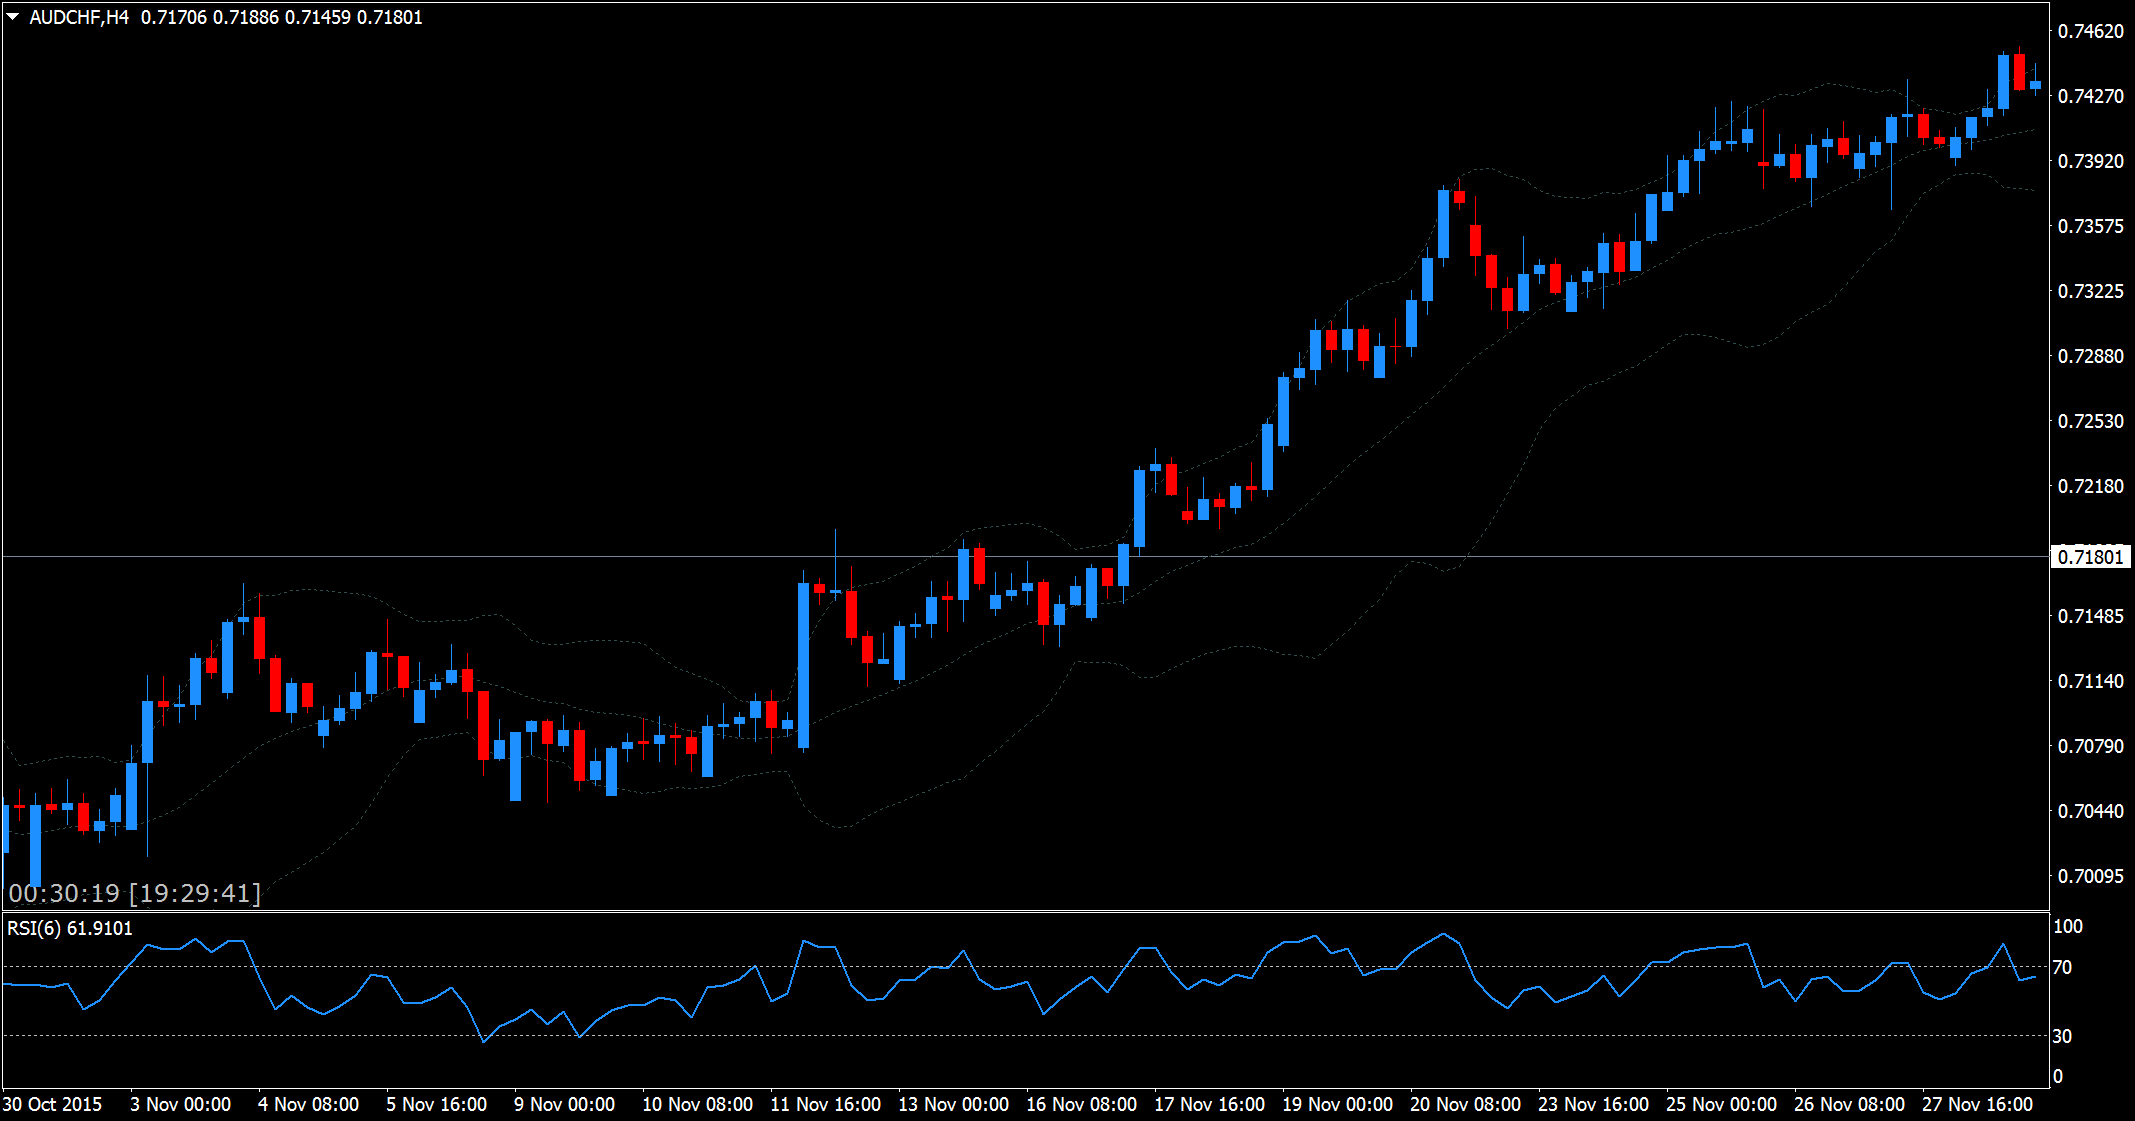Click the 17 Nov 16:00 time label

pos(1209,1104)
